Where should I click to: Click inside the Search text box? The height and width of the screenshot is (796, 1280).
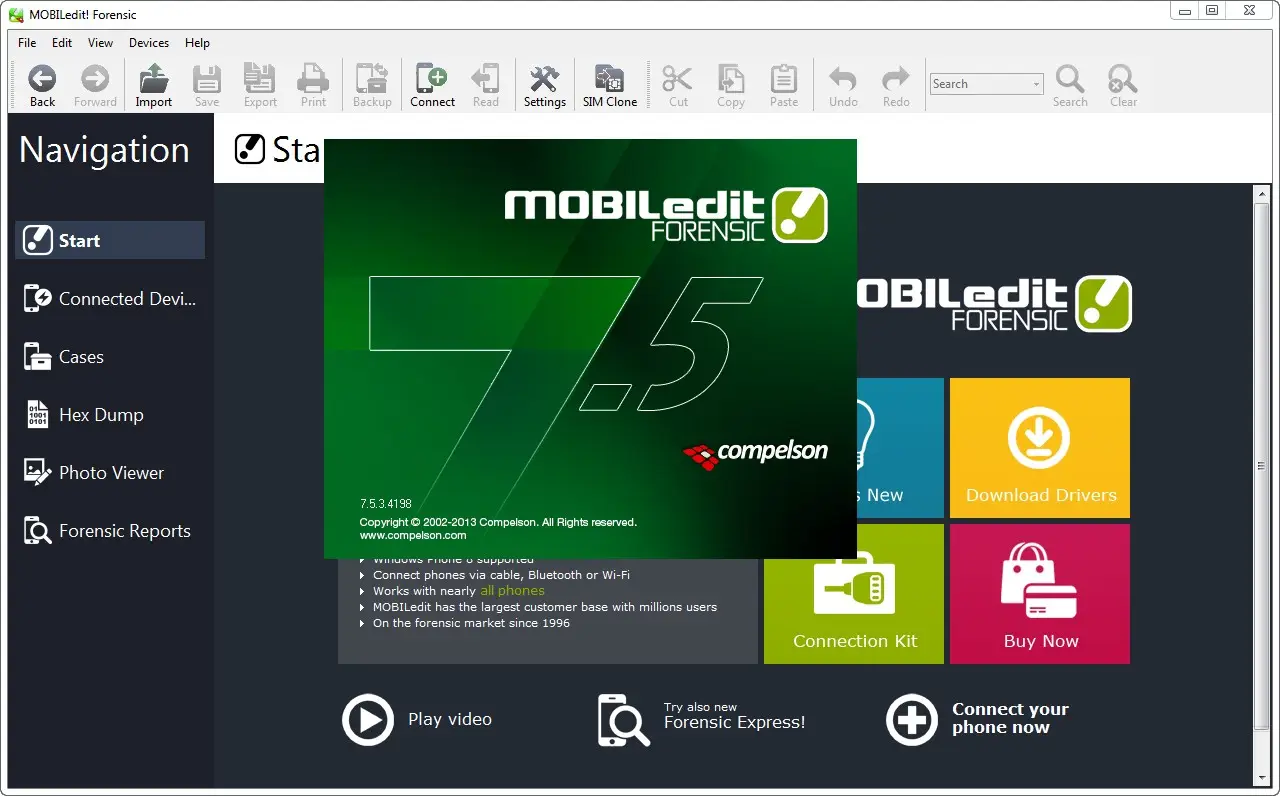coord(979,84)
